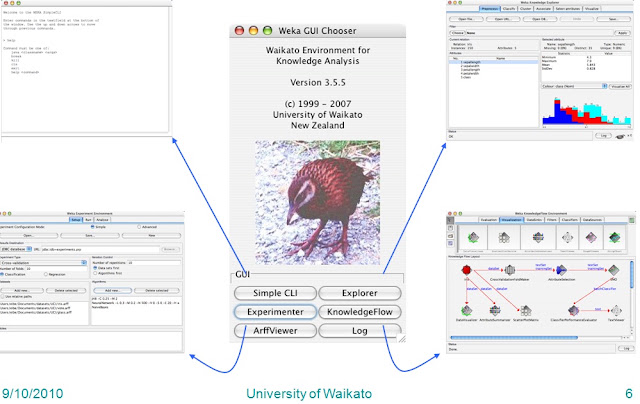Click the URL input field in Experimenter
This screenshot has width=640, height=404.
coord(100,249)
